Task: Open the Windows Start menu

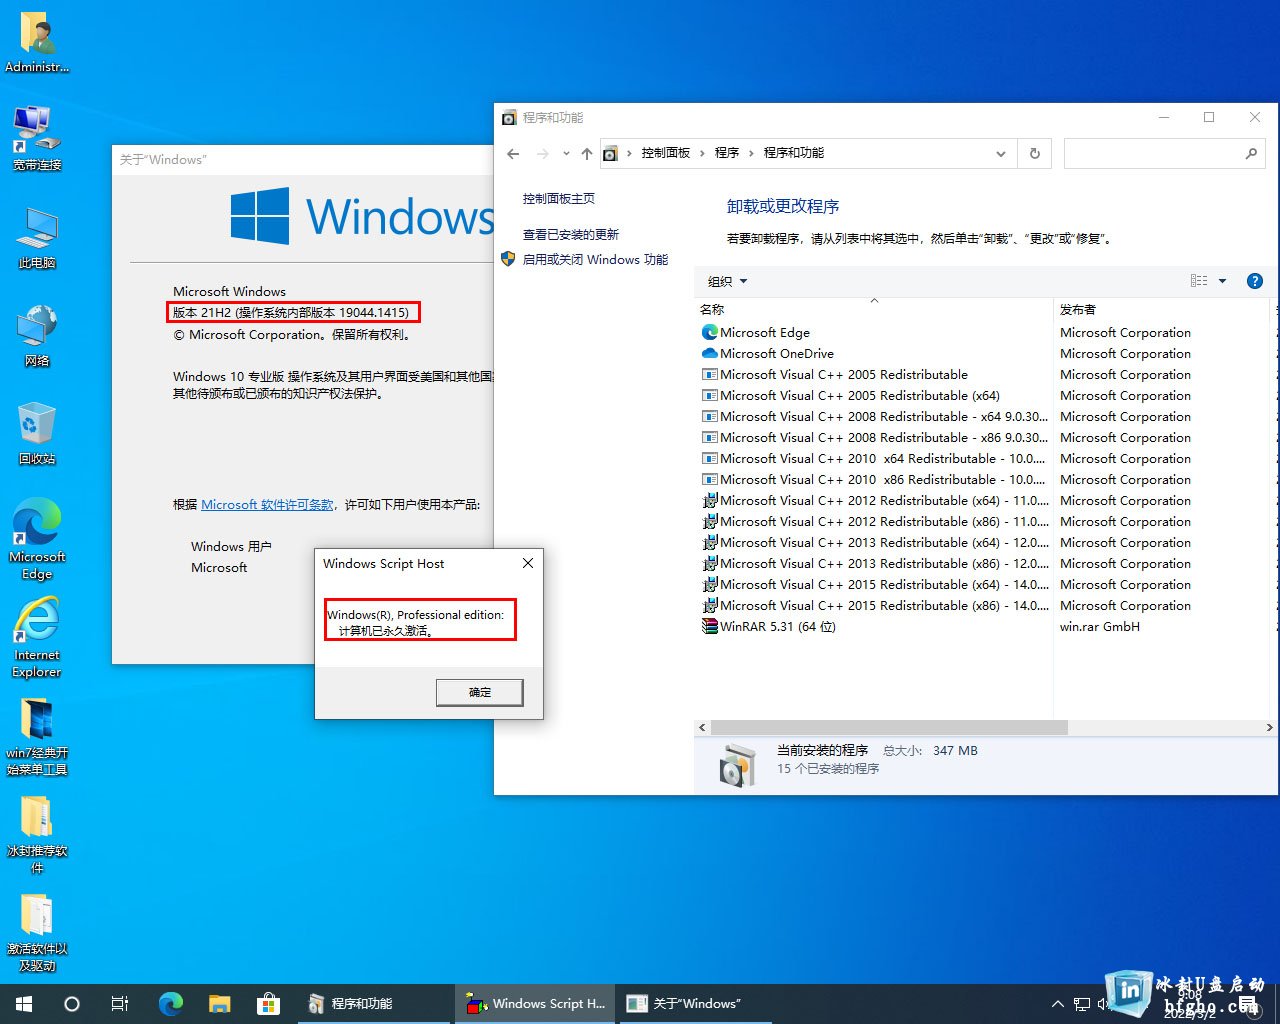Action: 24,1004
